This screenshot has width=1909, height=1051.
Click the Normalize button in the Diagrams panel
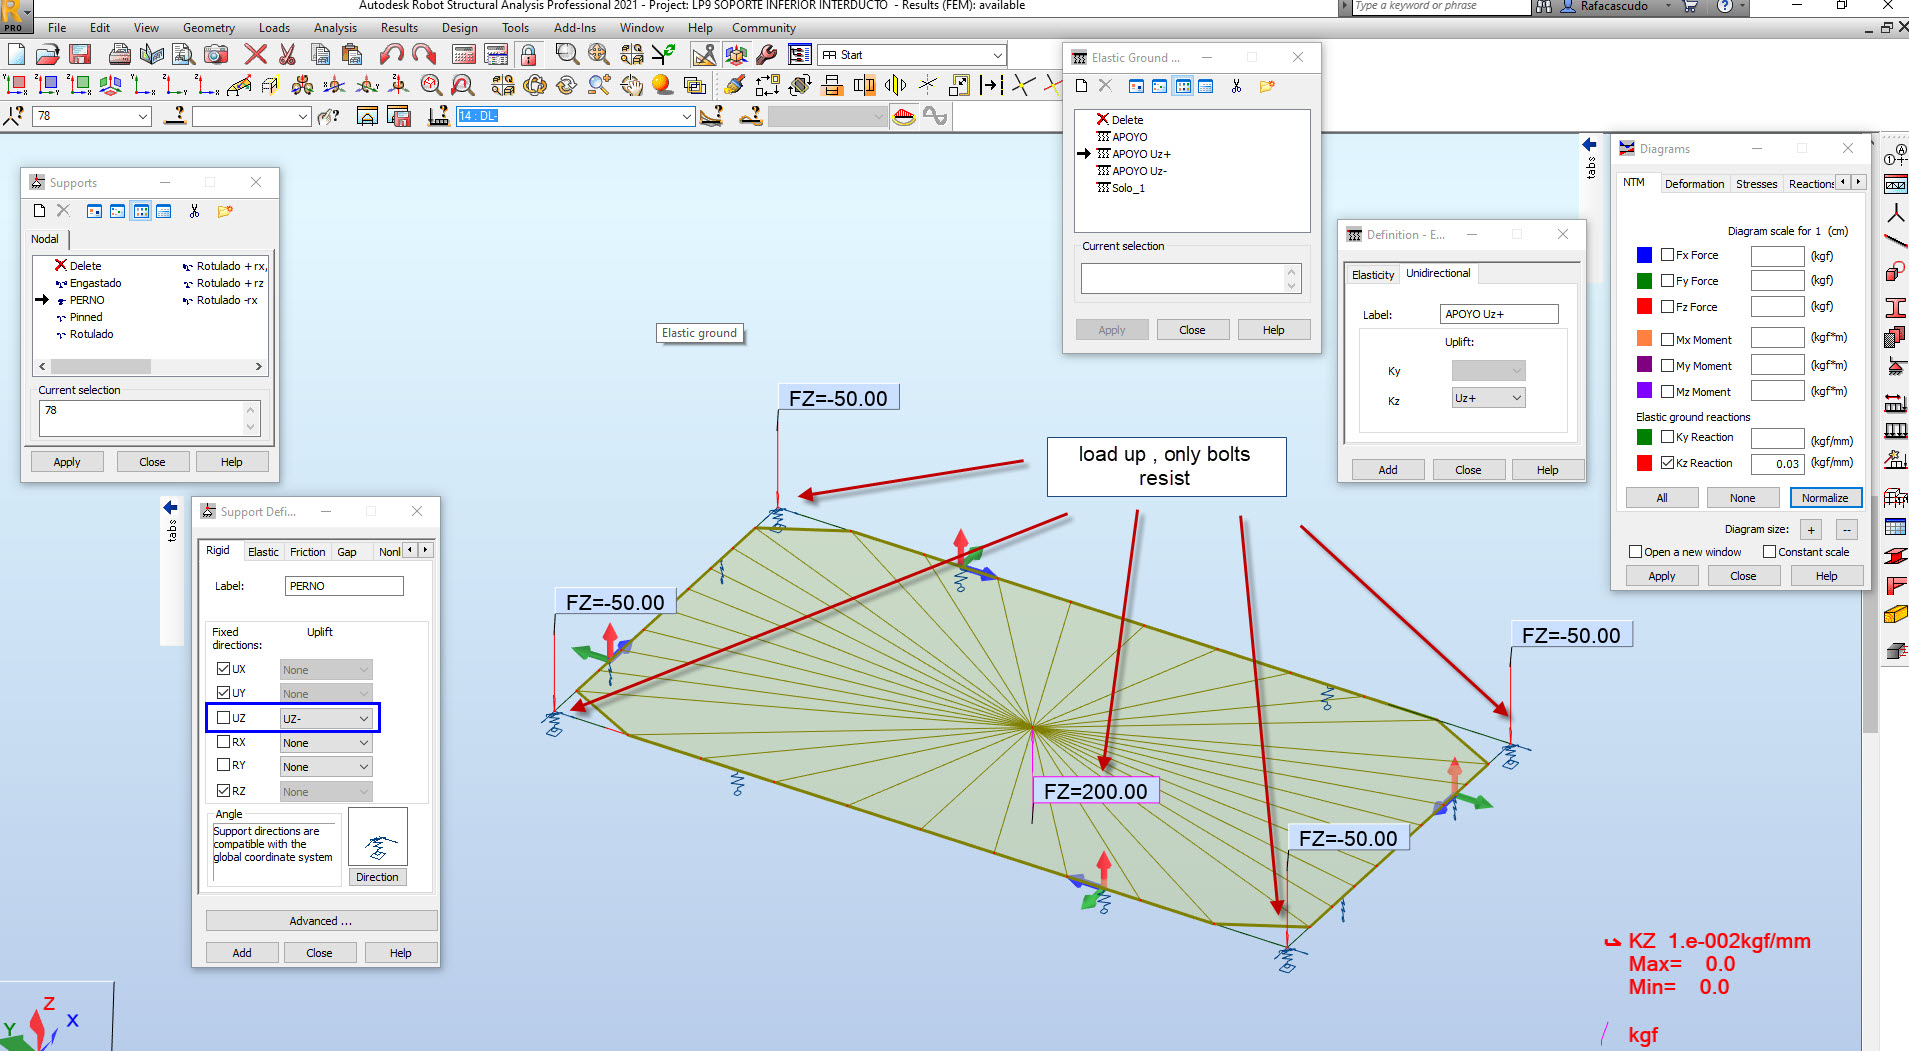[x=1825, y=497]
